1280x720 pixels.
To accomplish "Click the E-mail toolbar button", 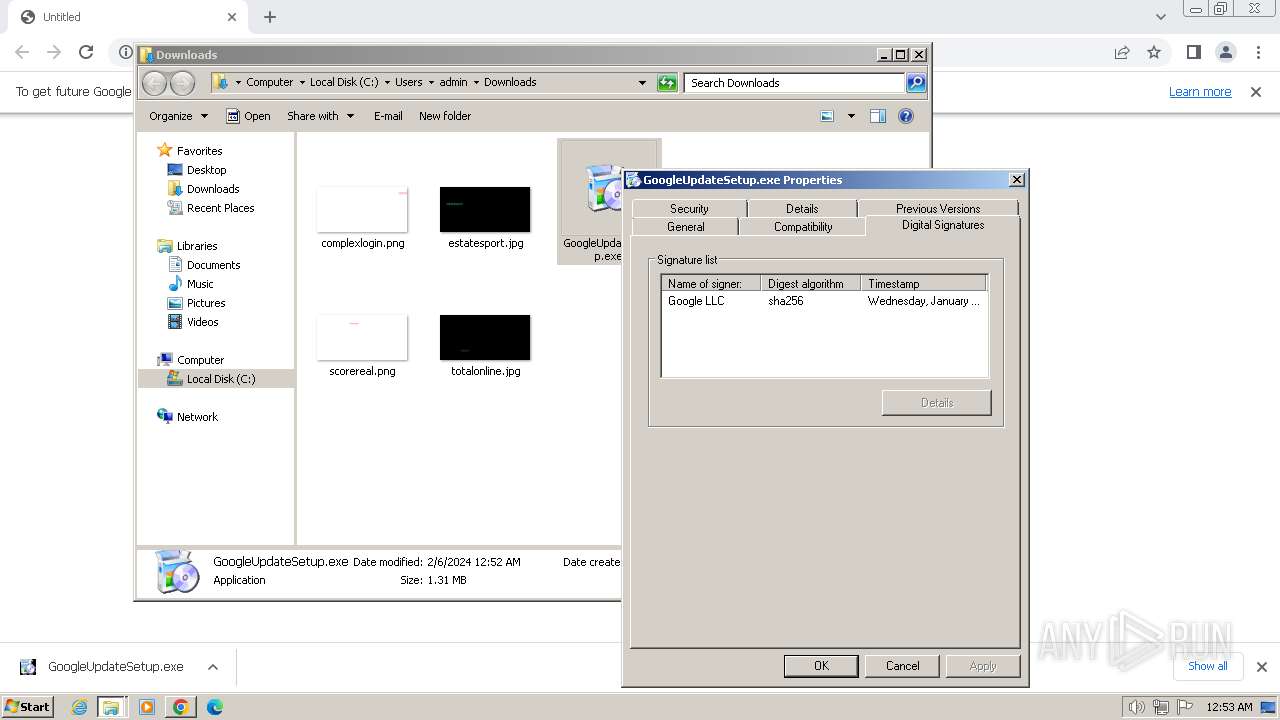I will click(x=388, y=116).
